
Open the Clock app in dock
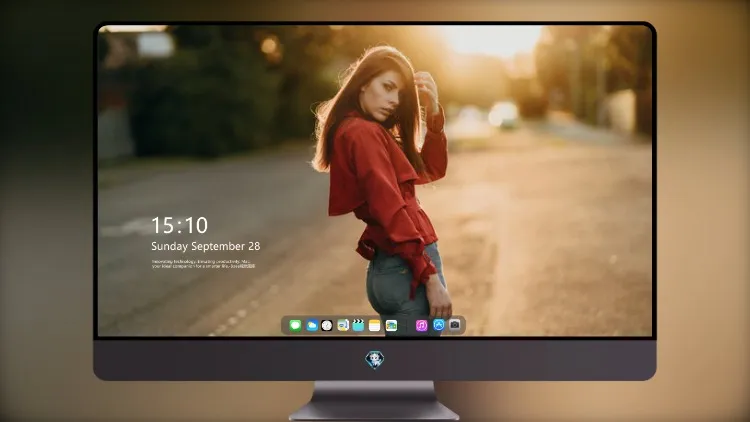327,325
